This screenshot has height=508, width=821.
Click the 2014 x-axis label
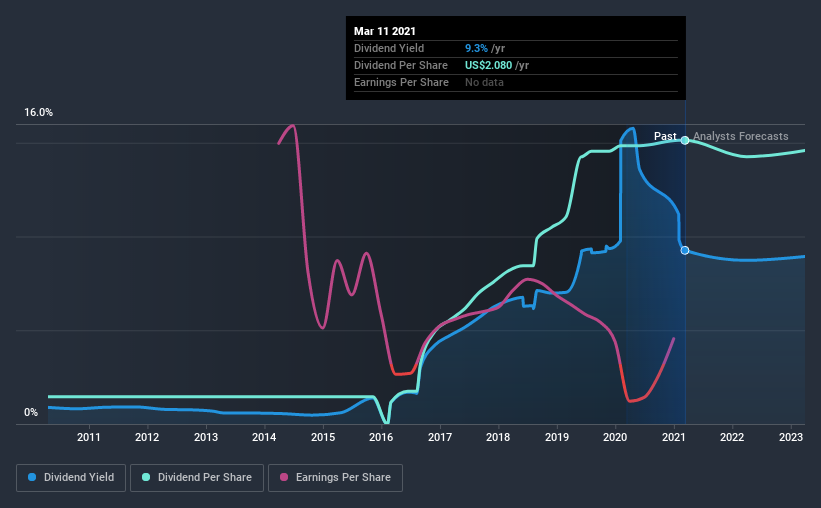264,437
